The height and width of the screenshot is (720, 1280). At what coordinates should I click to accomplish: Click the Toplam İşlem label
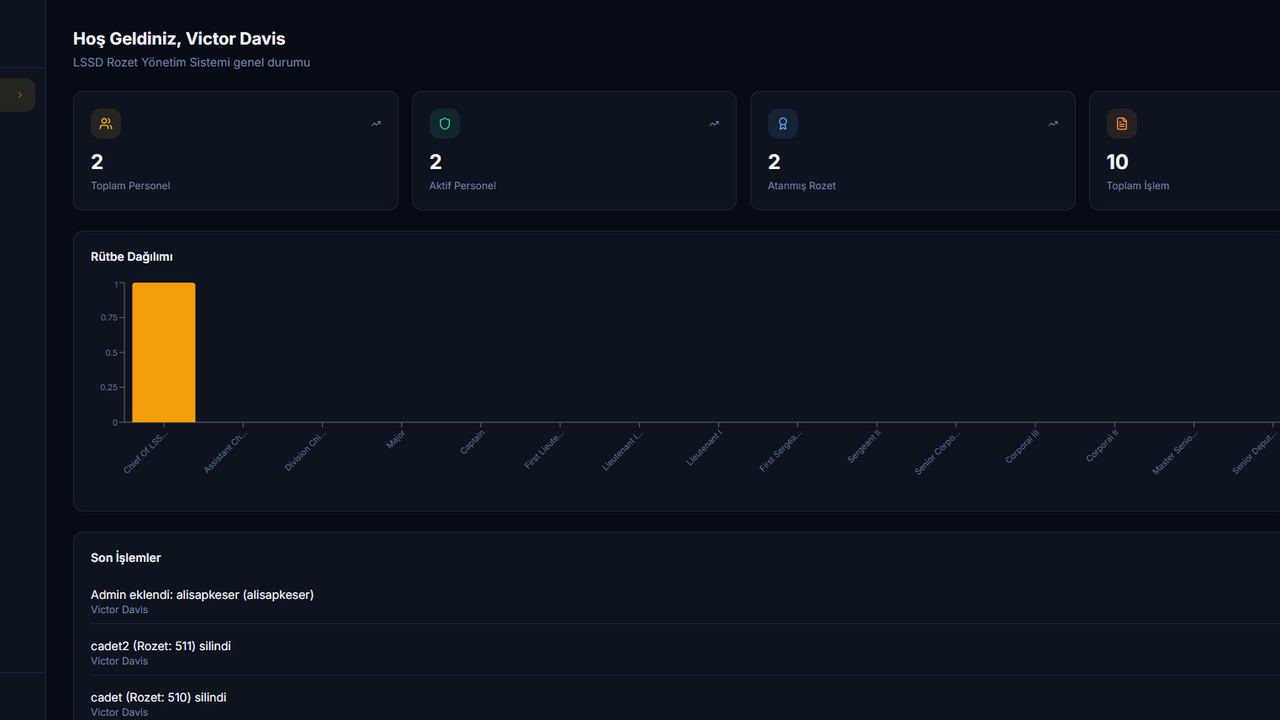[x=1138, y=186]
